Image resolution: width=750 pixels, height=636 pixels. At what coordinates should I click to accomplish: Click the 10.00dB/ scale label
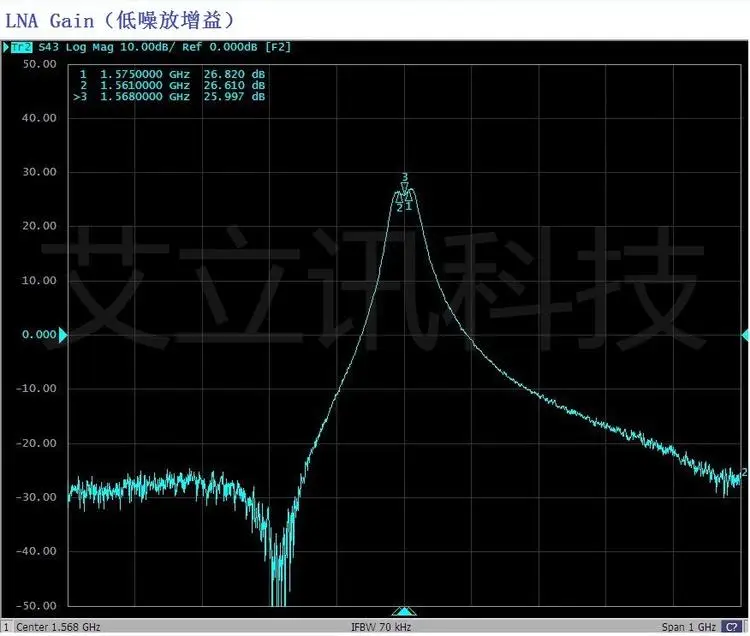tap(148, 47)
